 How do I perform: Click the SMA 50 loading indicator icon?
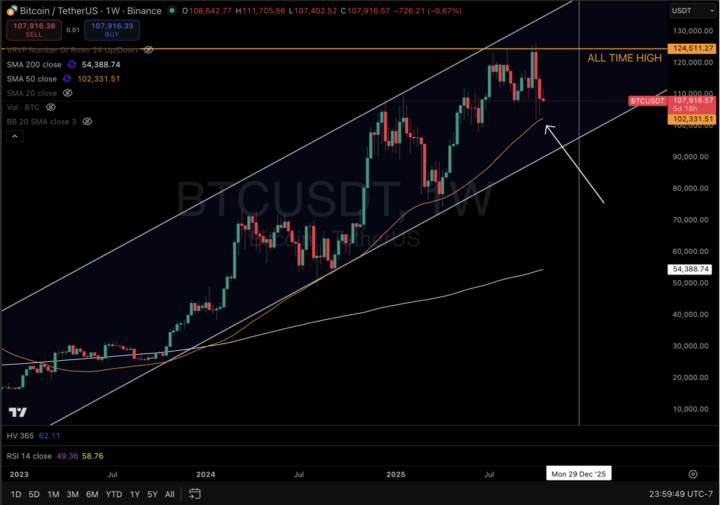67,79
